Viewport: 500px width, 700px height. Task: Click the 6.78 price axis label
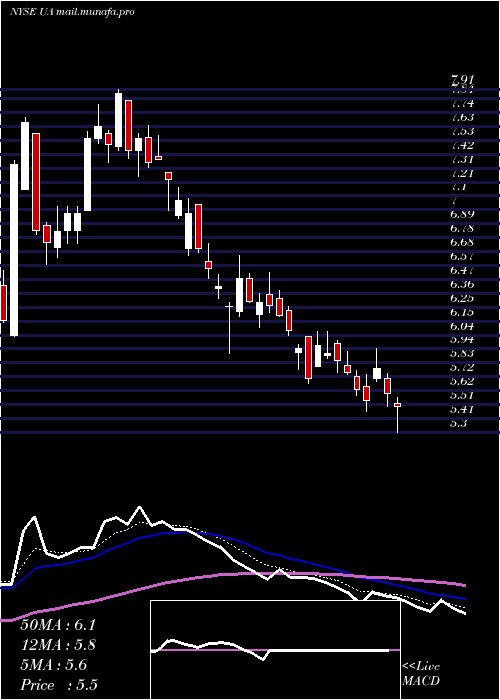[x=462, y=229]
